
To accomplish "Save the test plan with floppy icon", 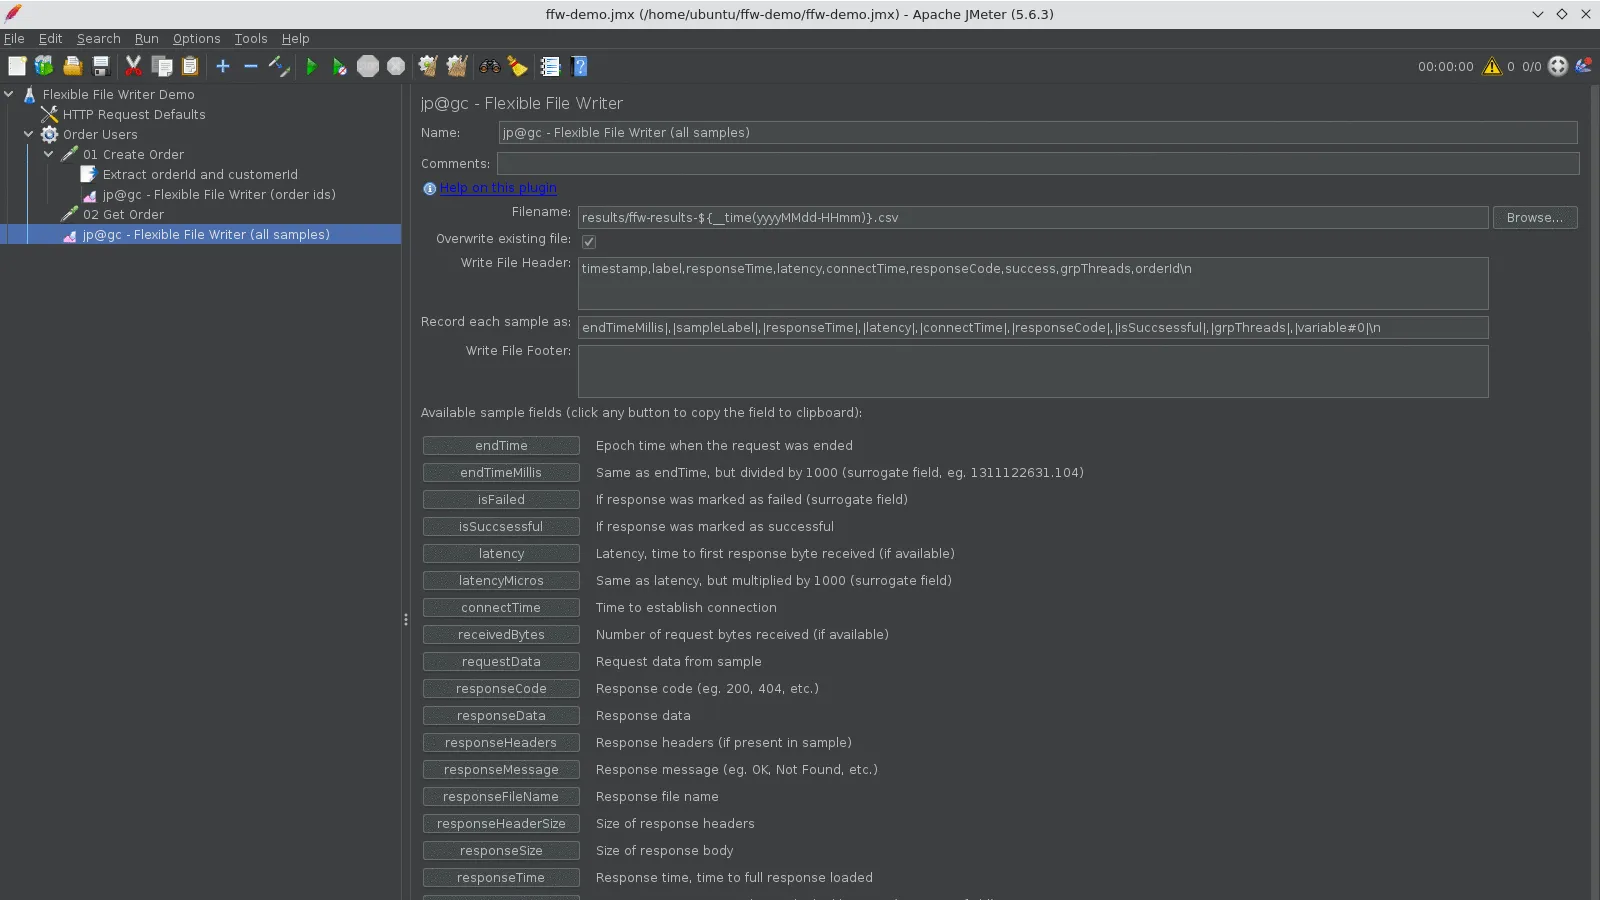I will tap(101, 66).
